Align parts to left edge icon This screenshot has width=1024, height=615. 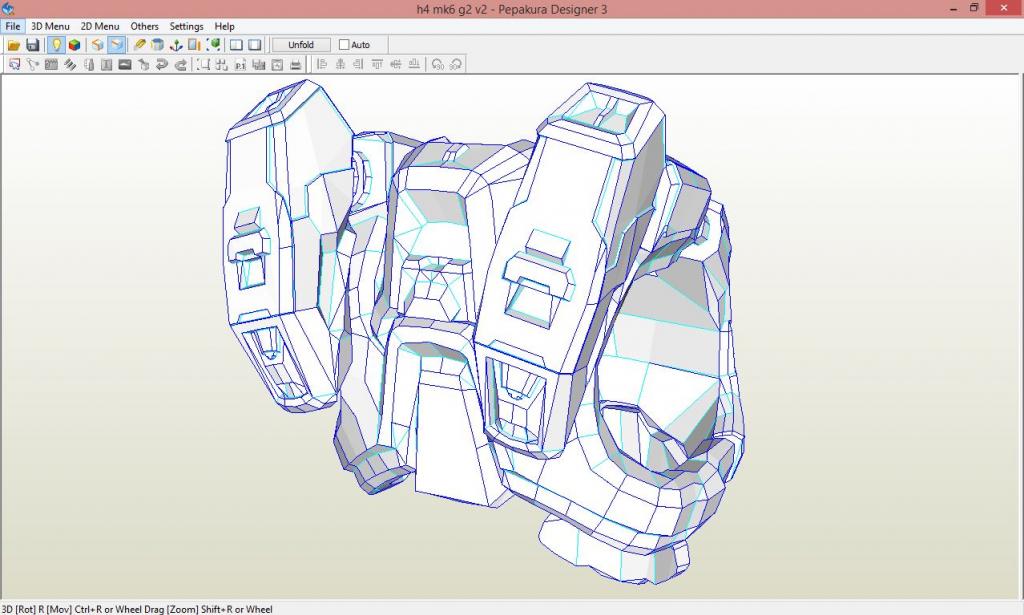(322, 64)
